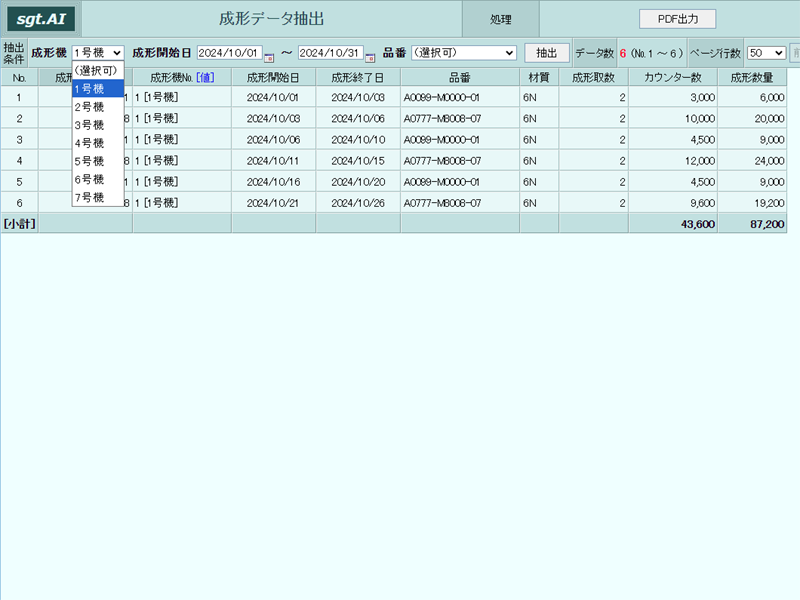Sort by 成形開始日 column header
This screenshot has width=800, height=600.
pos(273,78)
